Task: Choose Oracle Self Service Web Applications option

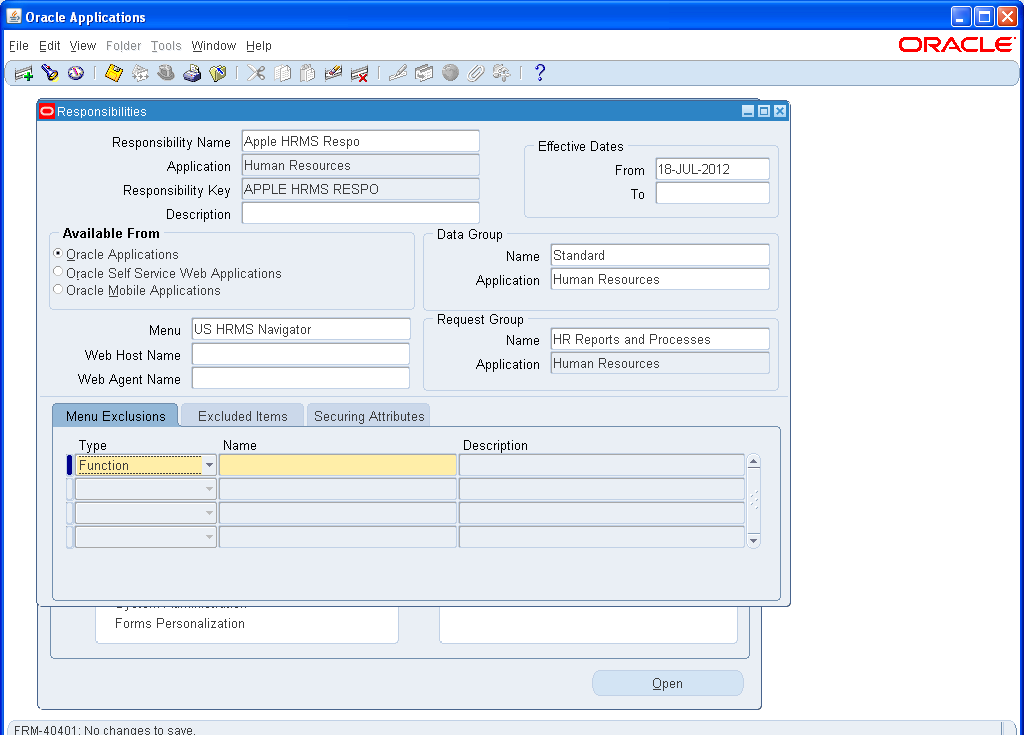Action: point(58,272)
